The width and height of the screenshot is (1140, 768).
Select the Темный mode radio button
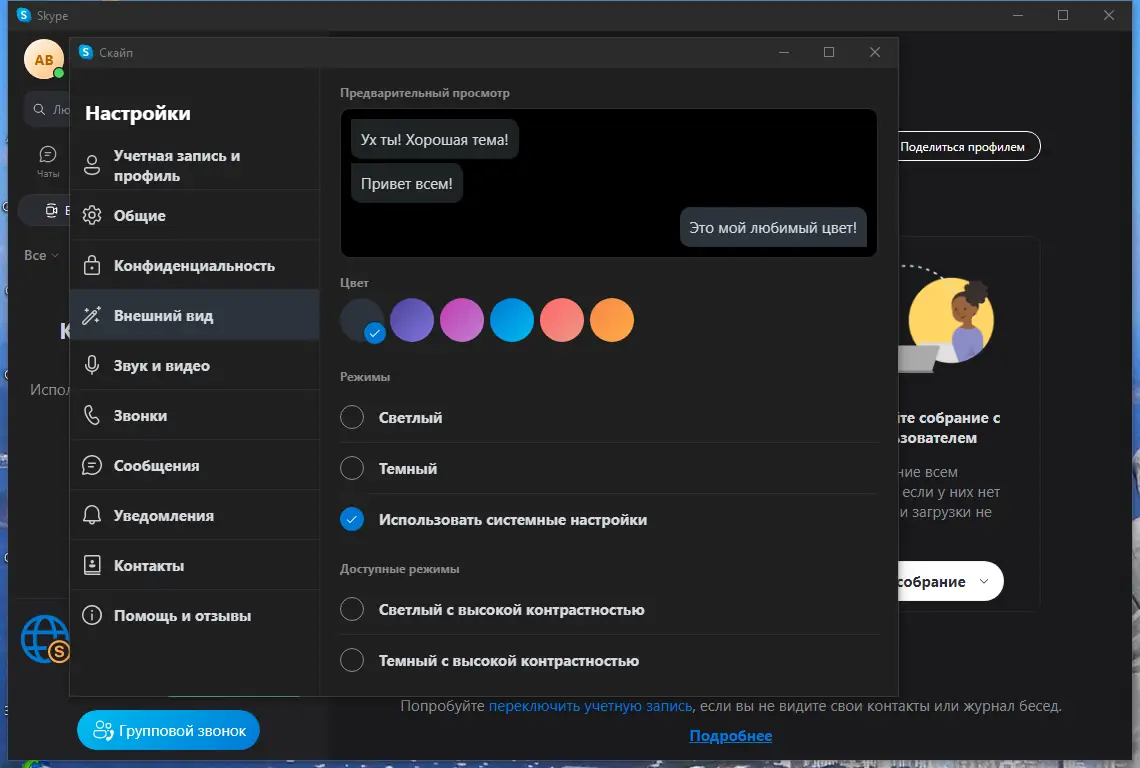pyautogui.click(x=352, y=468)
